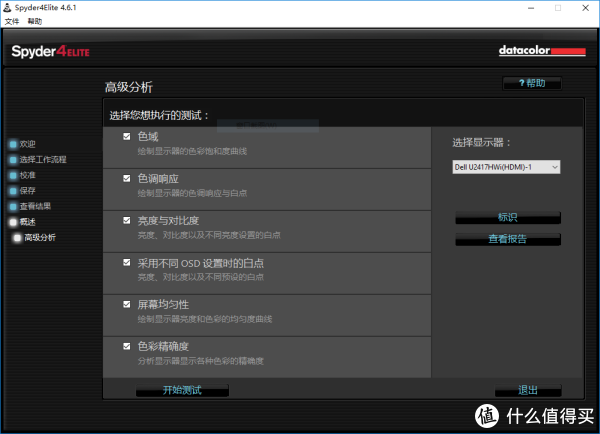Uncheck the 屏幕均匀性 checkbox
600x434 pixels.
pyautogui.click(x=126, y=304)
